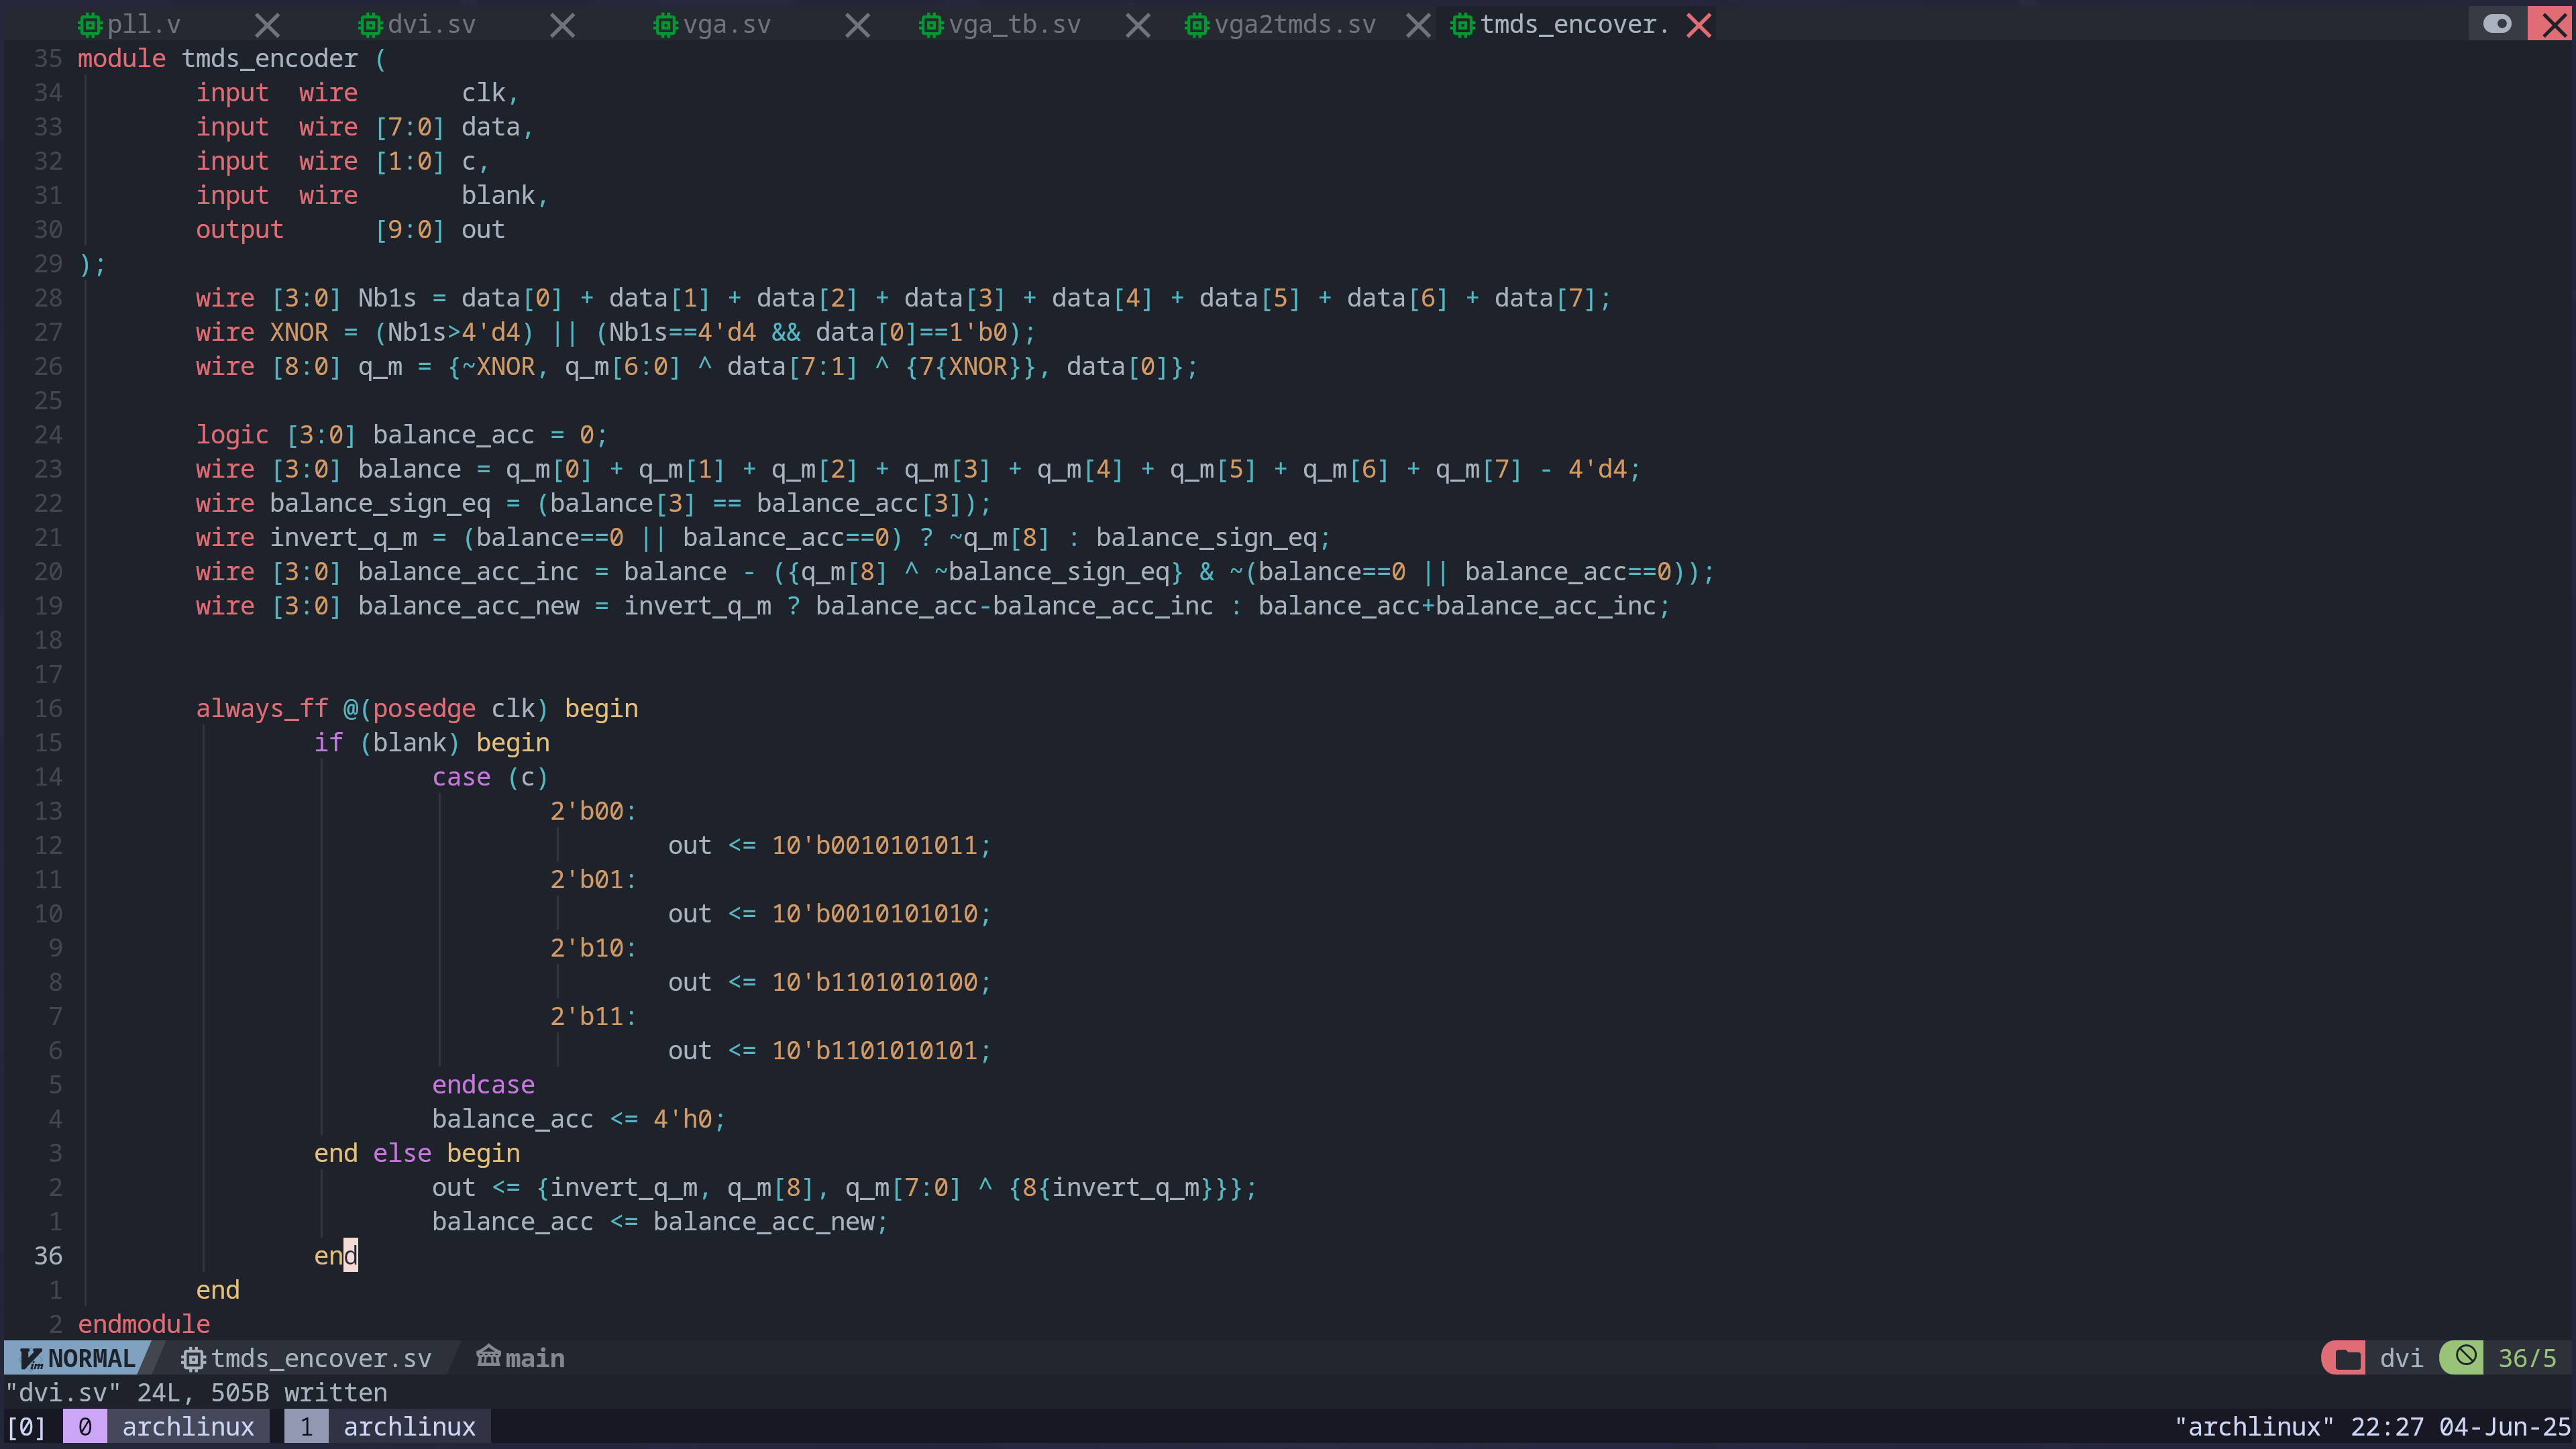Click the git branch icon in statusline
This screenshot has height=1449, width=2576.
click(x=488, y=1356)
